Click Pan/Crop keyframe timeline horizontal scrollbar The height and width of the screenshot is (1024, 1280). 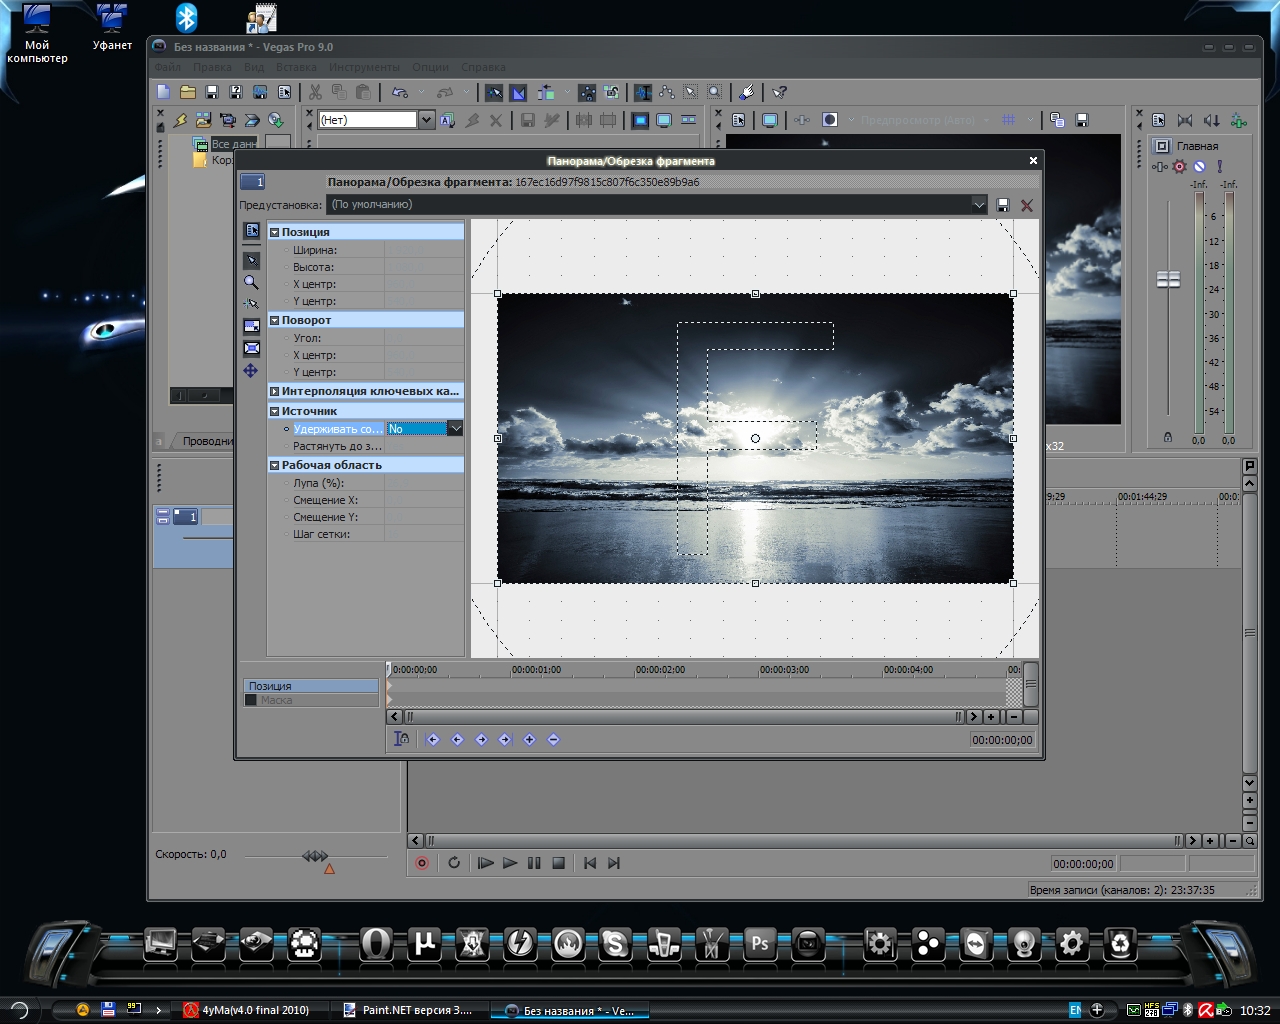click(x=684, y=717)
